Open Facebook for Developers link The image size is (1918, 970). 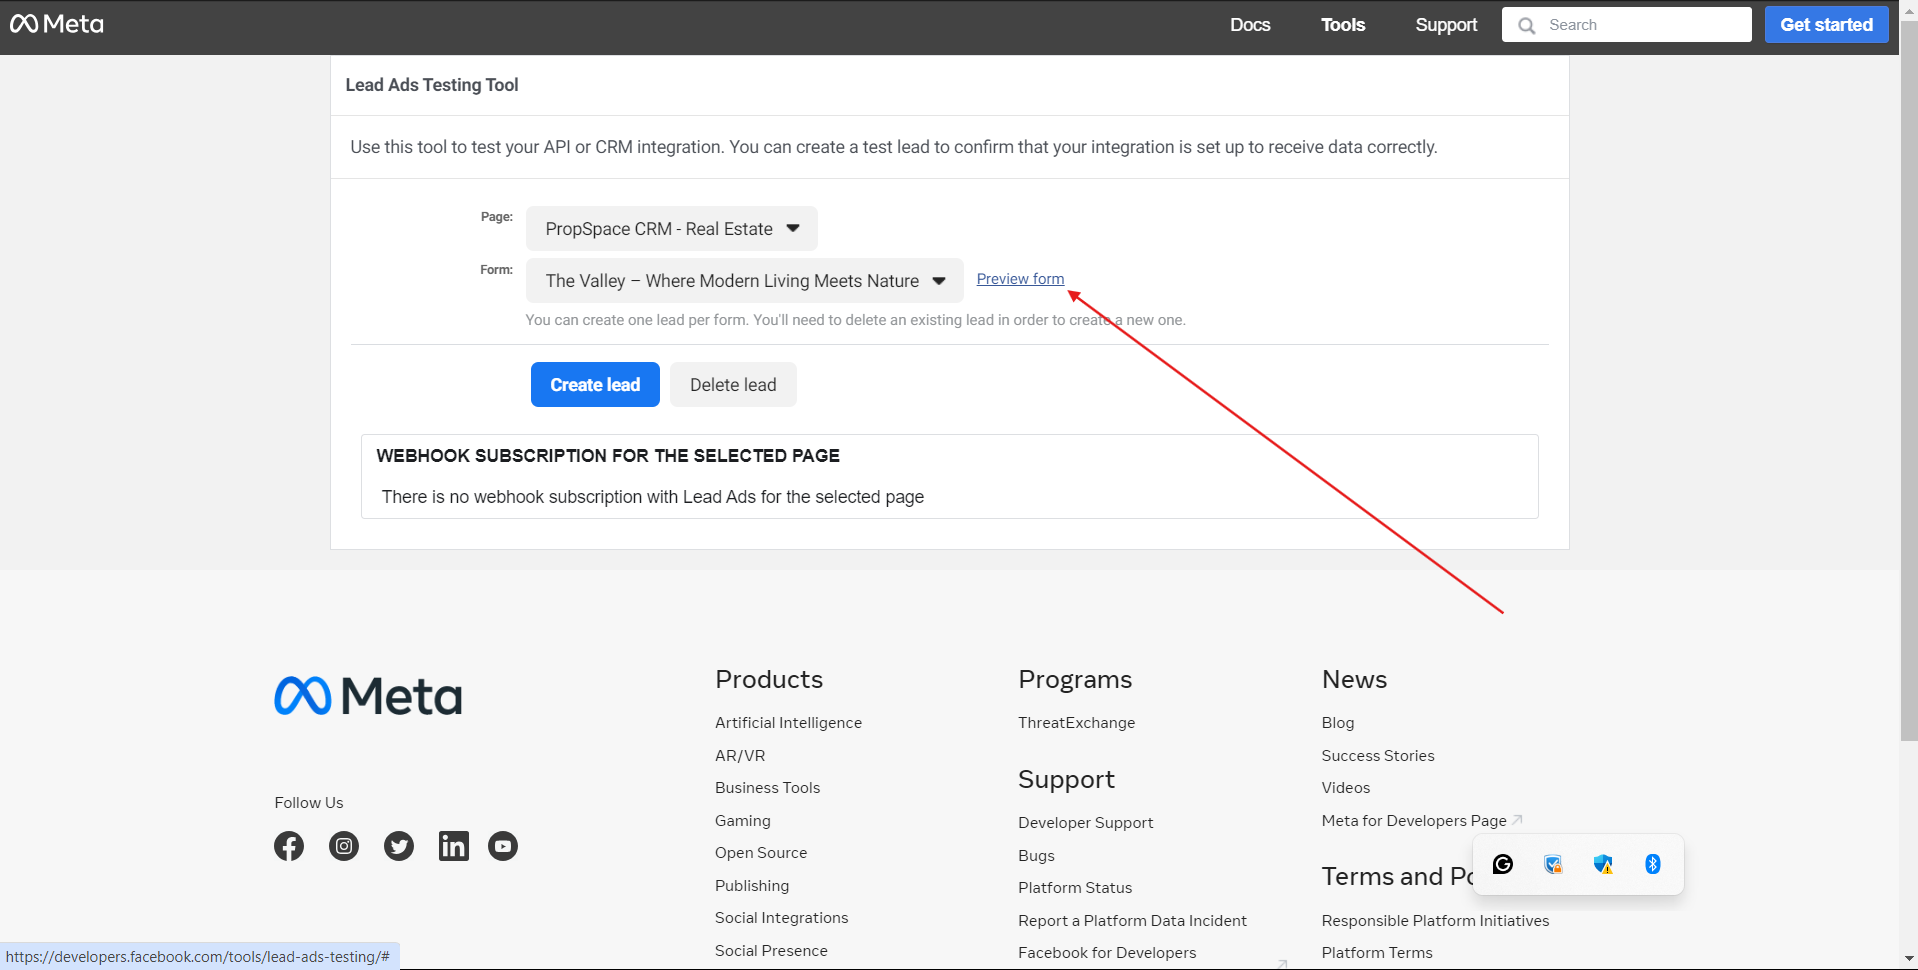[1107, 953]
